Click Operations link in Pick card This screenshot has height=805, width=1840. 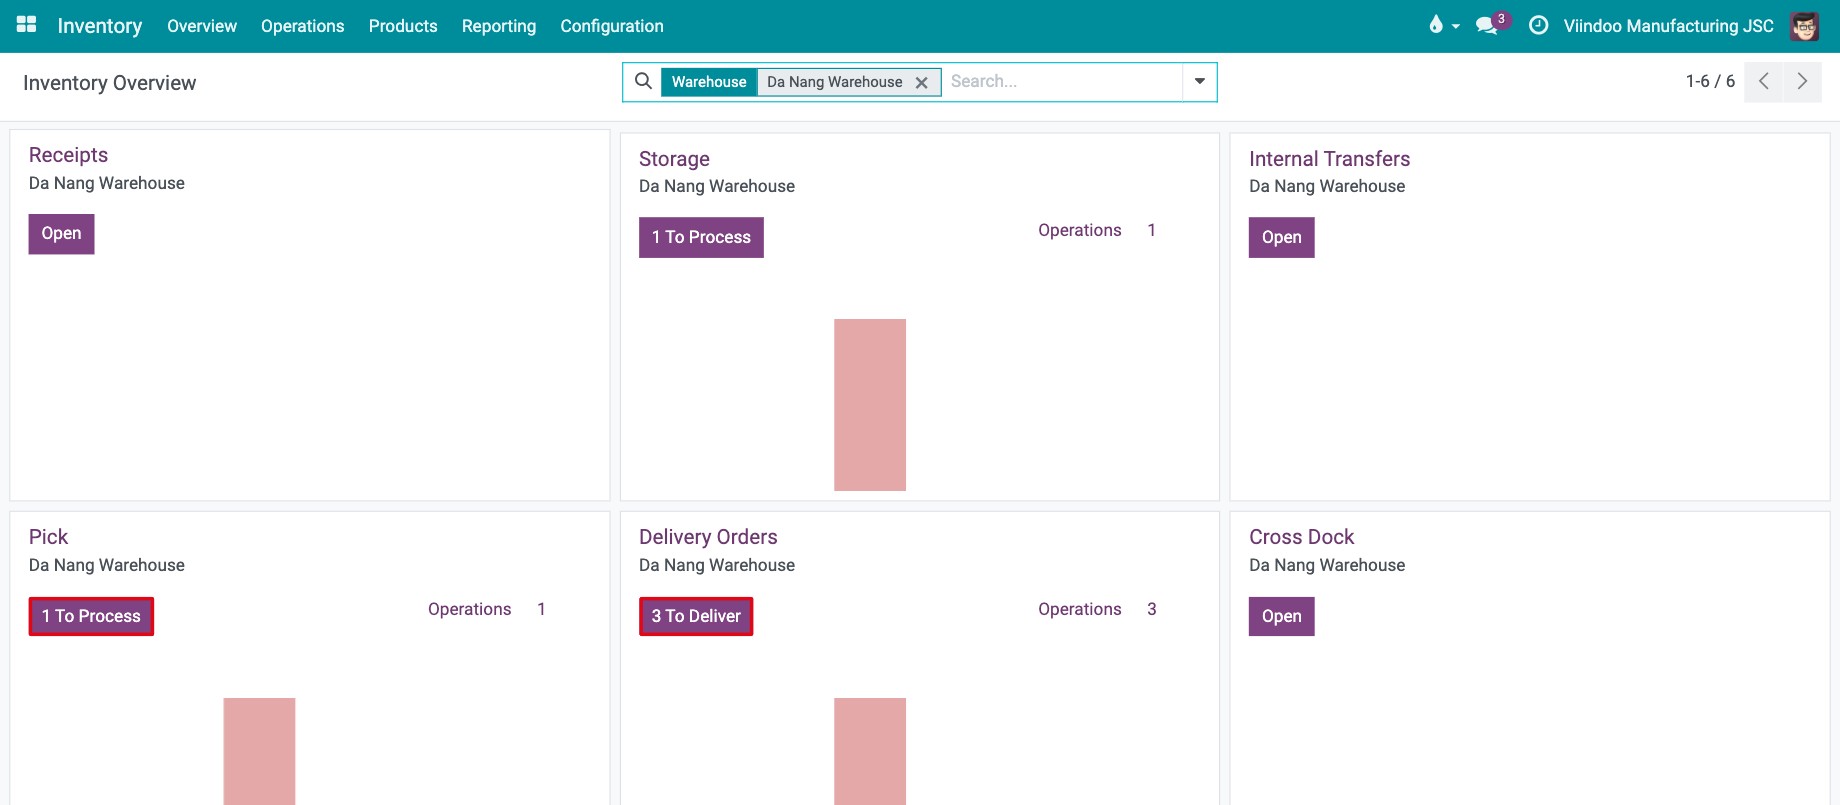coord(469,609)
